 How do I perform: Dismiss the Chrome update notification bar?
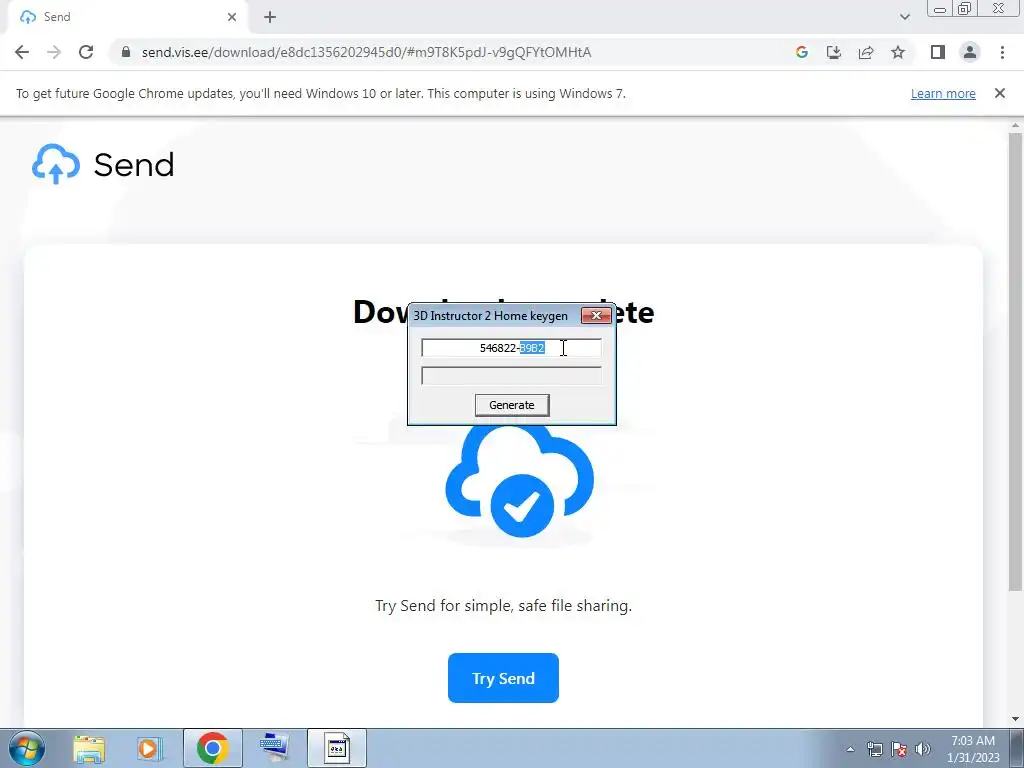point(1000,93)
